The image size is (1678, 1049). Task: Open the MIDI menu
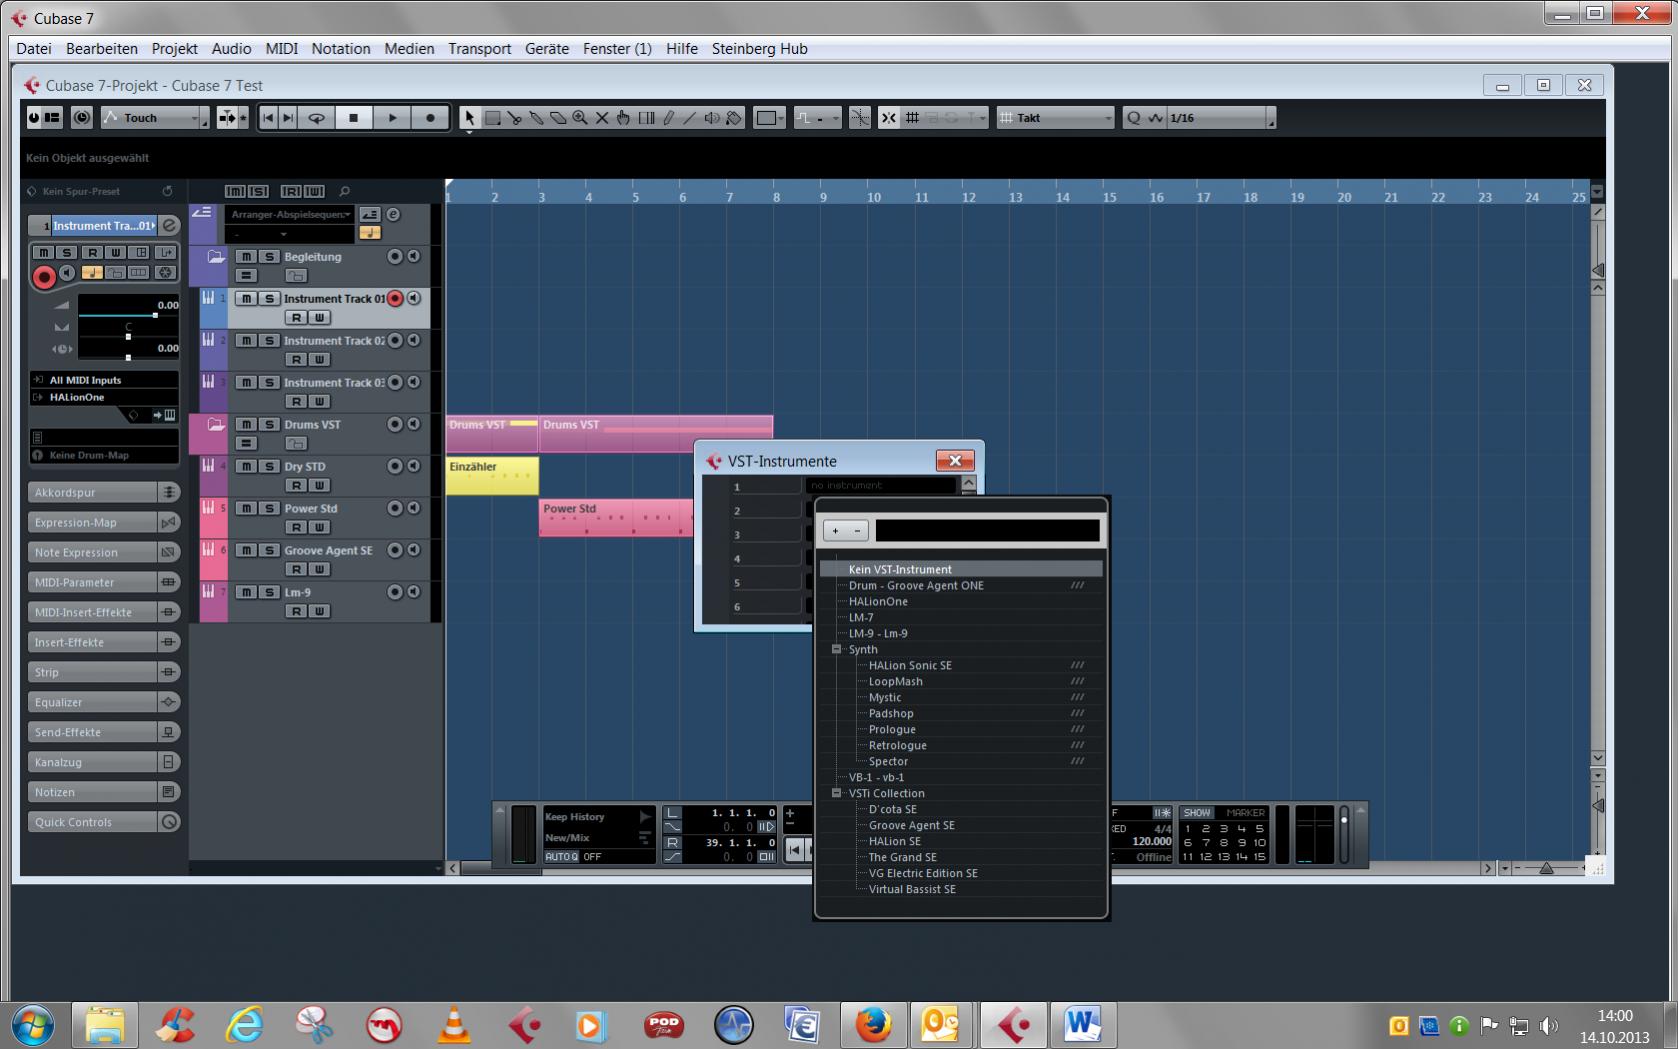click(281, 48)
